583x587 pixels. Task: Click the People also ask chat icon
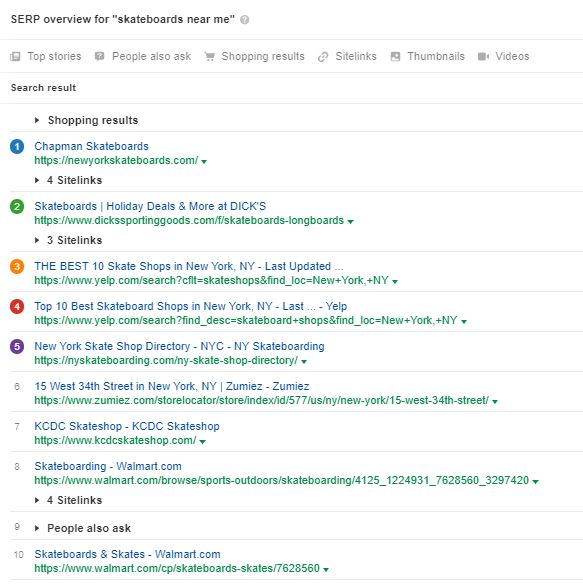99,56
